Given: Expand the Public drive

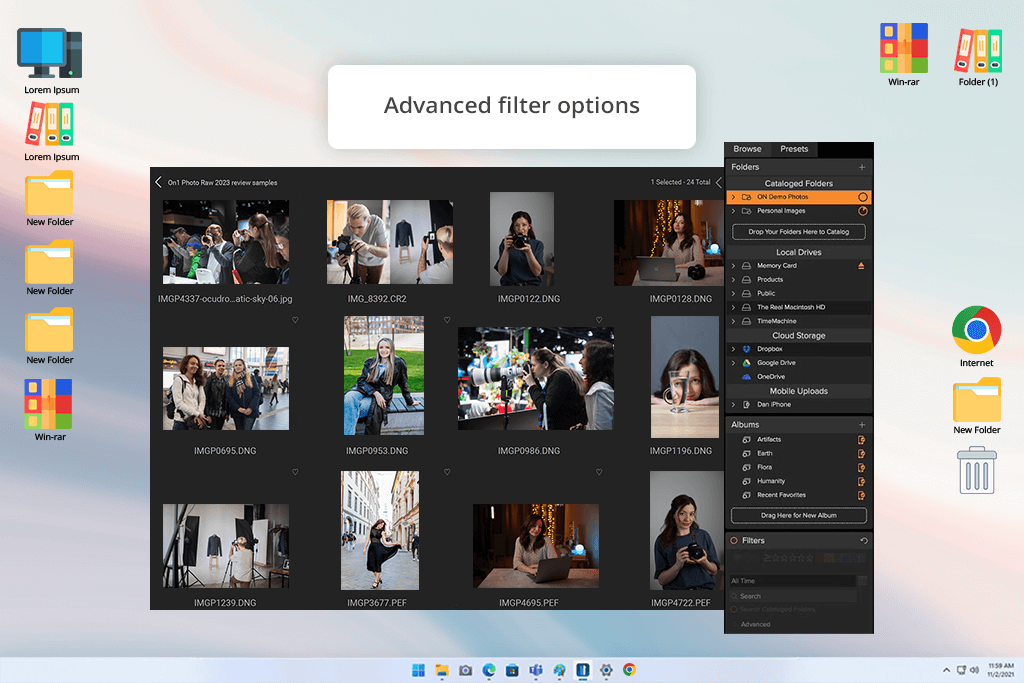Looking at the screenshot, I should (x=733, y=293).
